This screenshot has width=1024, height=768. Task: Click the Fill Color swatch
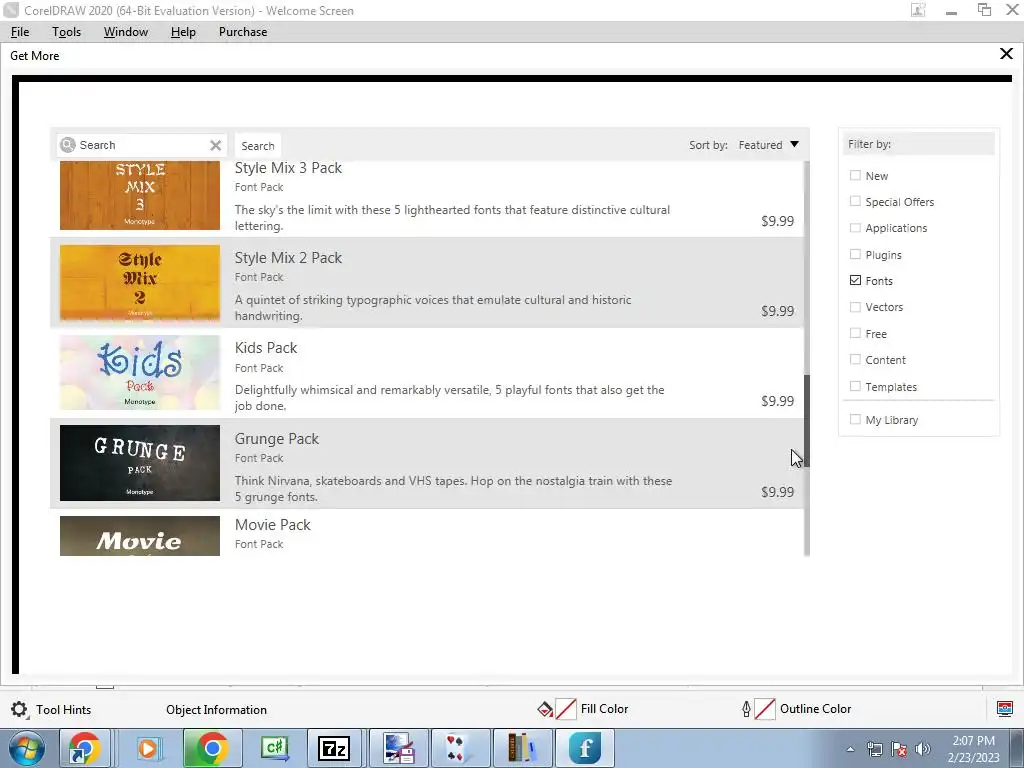coord(566,709)
